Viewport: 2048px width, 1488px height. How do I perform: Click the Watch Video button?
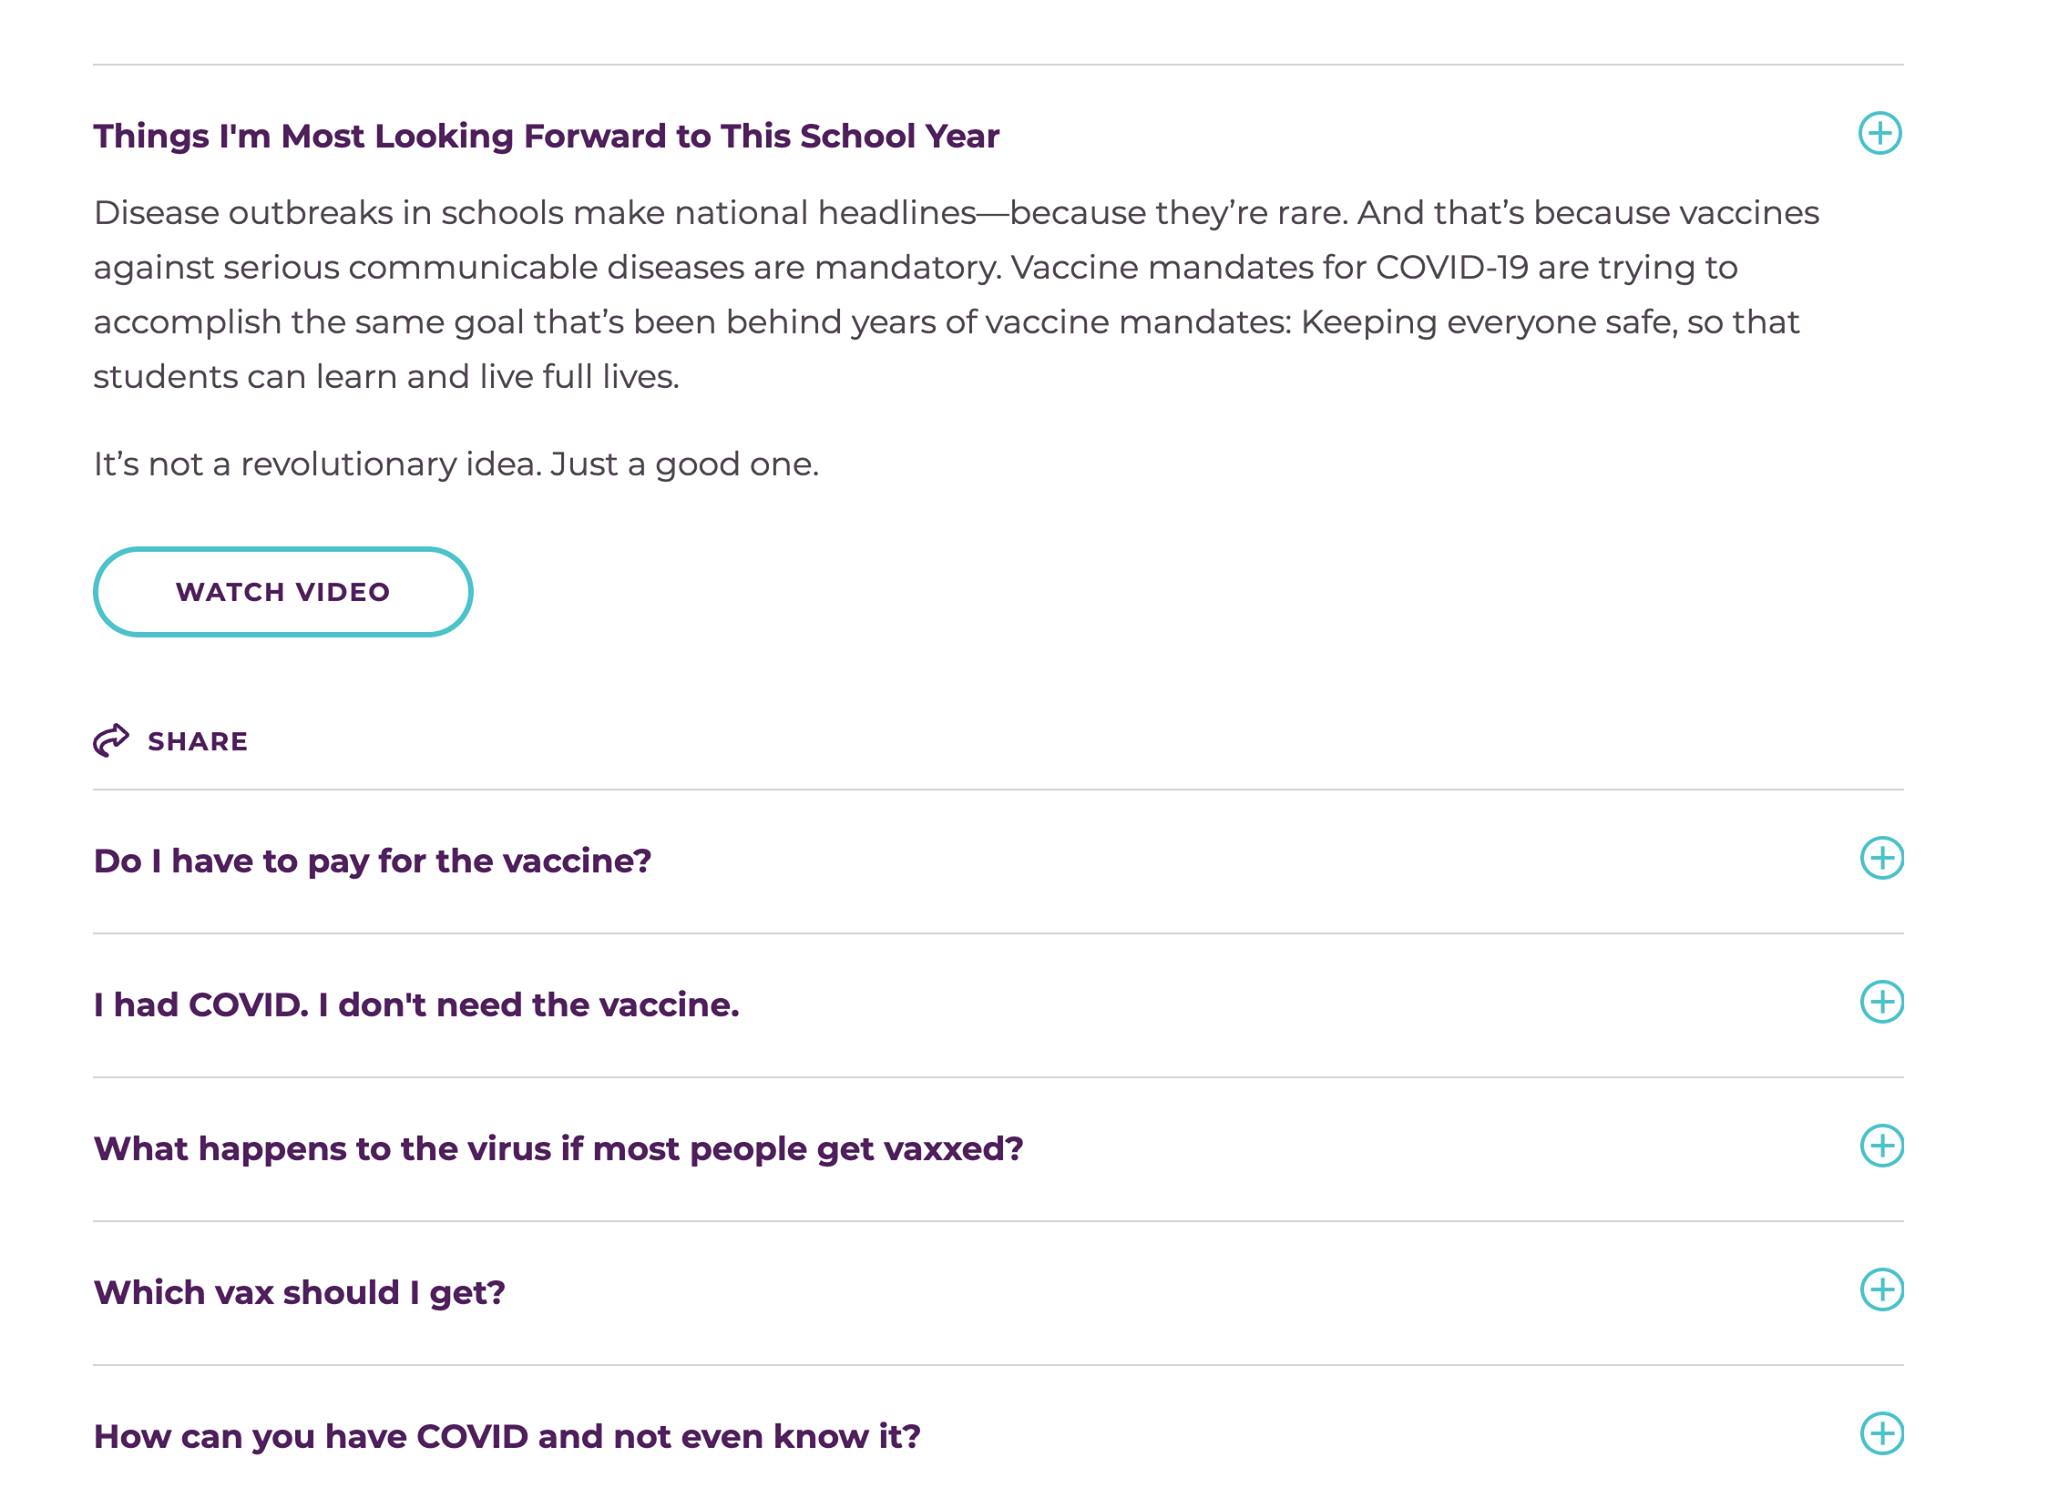283,592
